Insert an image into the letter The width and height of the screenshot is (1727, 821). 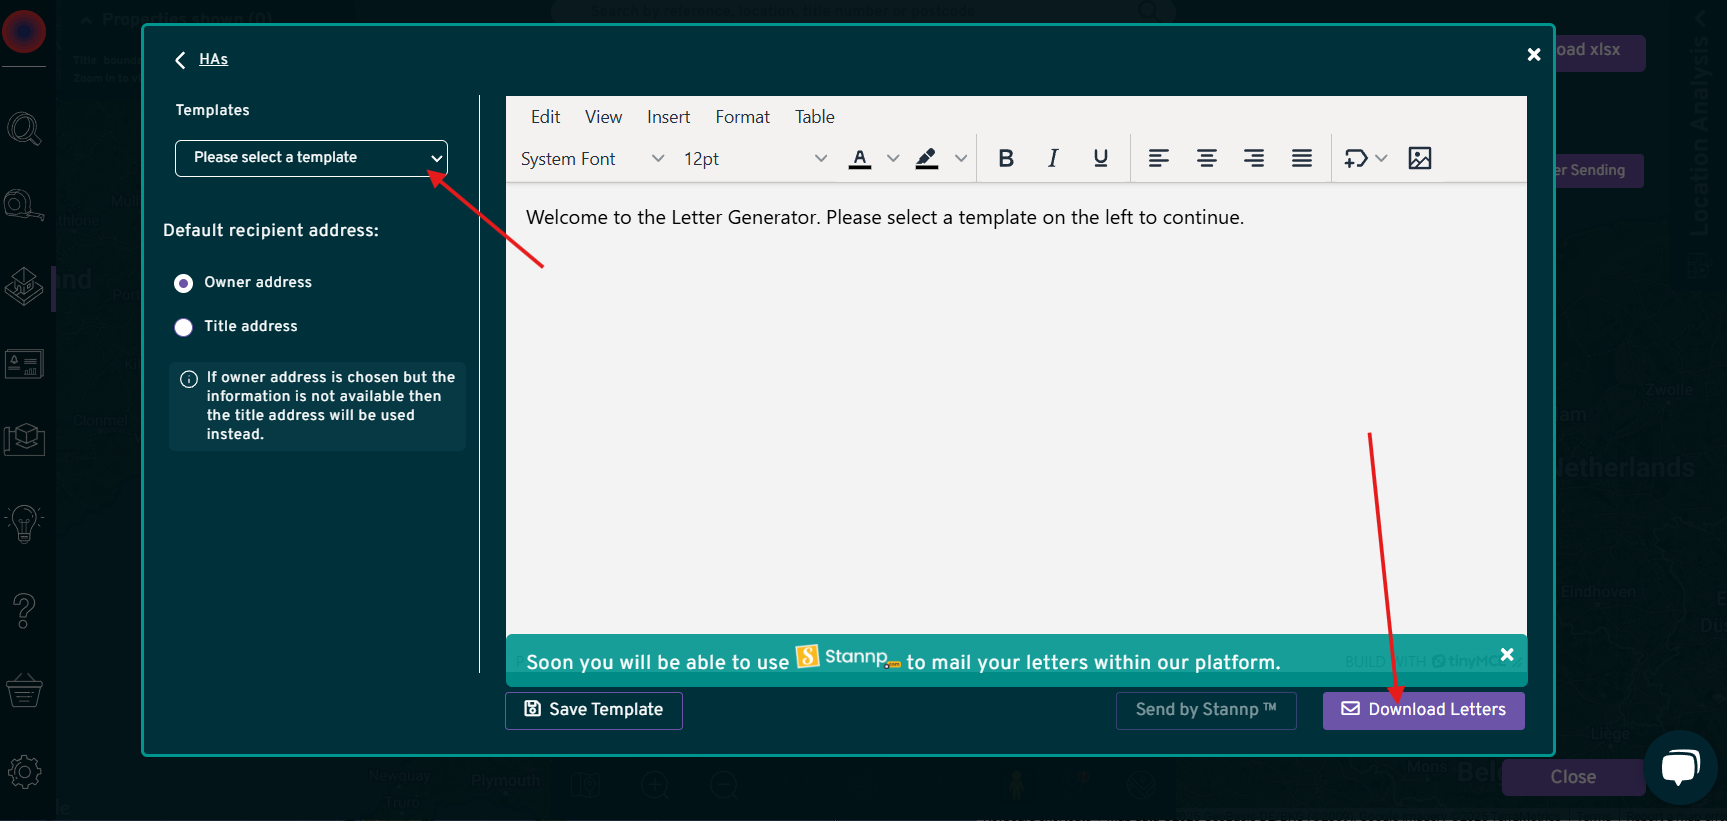tap(1419, 158)
